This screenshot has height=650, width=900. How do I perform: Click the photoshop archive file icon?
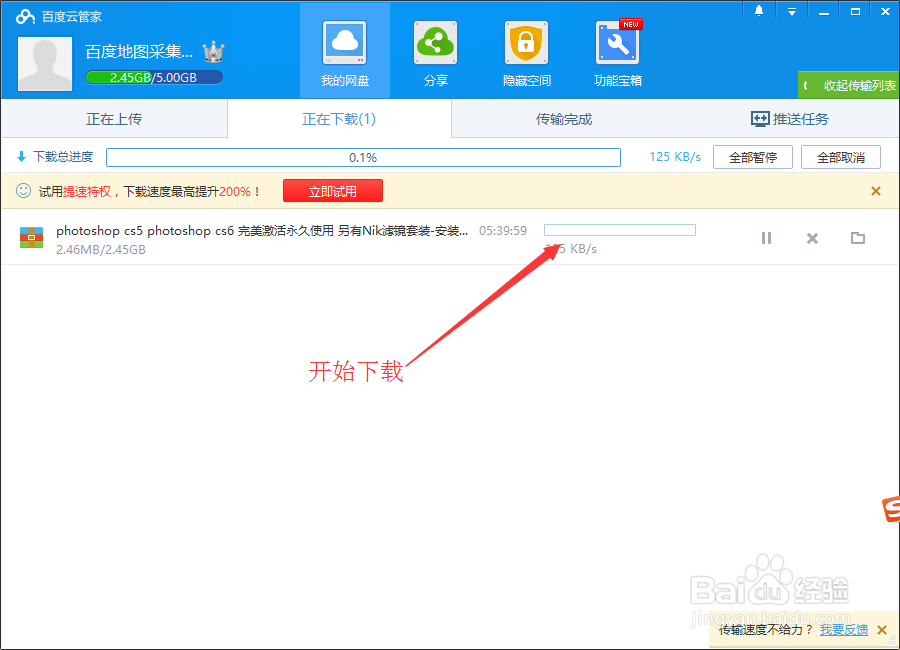32,238
